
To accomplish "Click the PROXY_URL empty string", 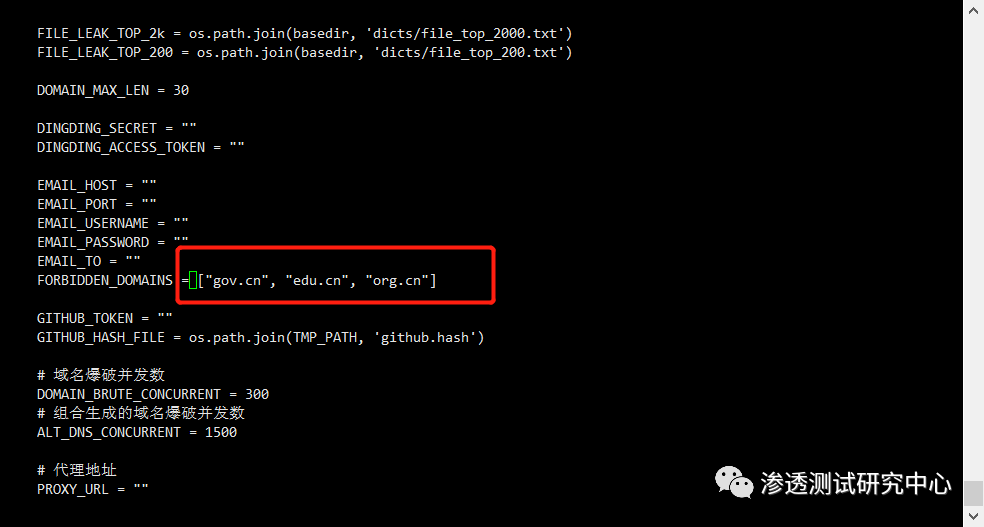I will (x=141, y=489).
